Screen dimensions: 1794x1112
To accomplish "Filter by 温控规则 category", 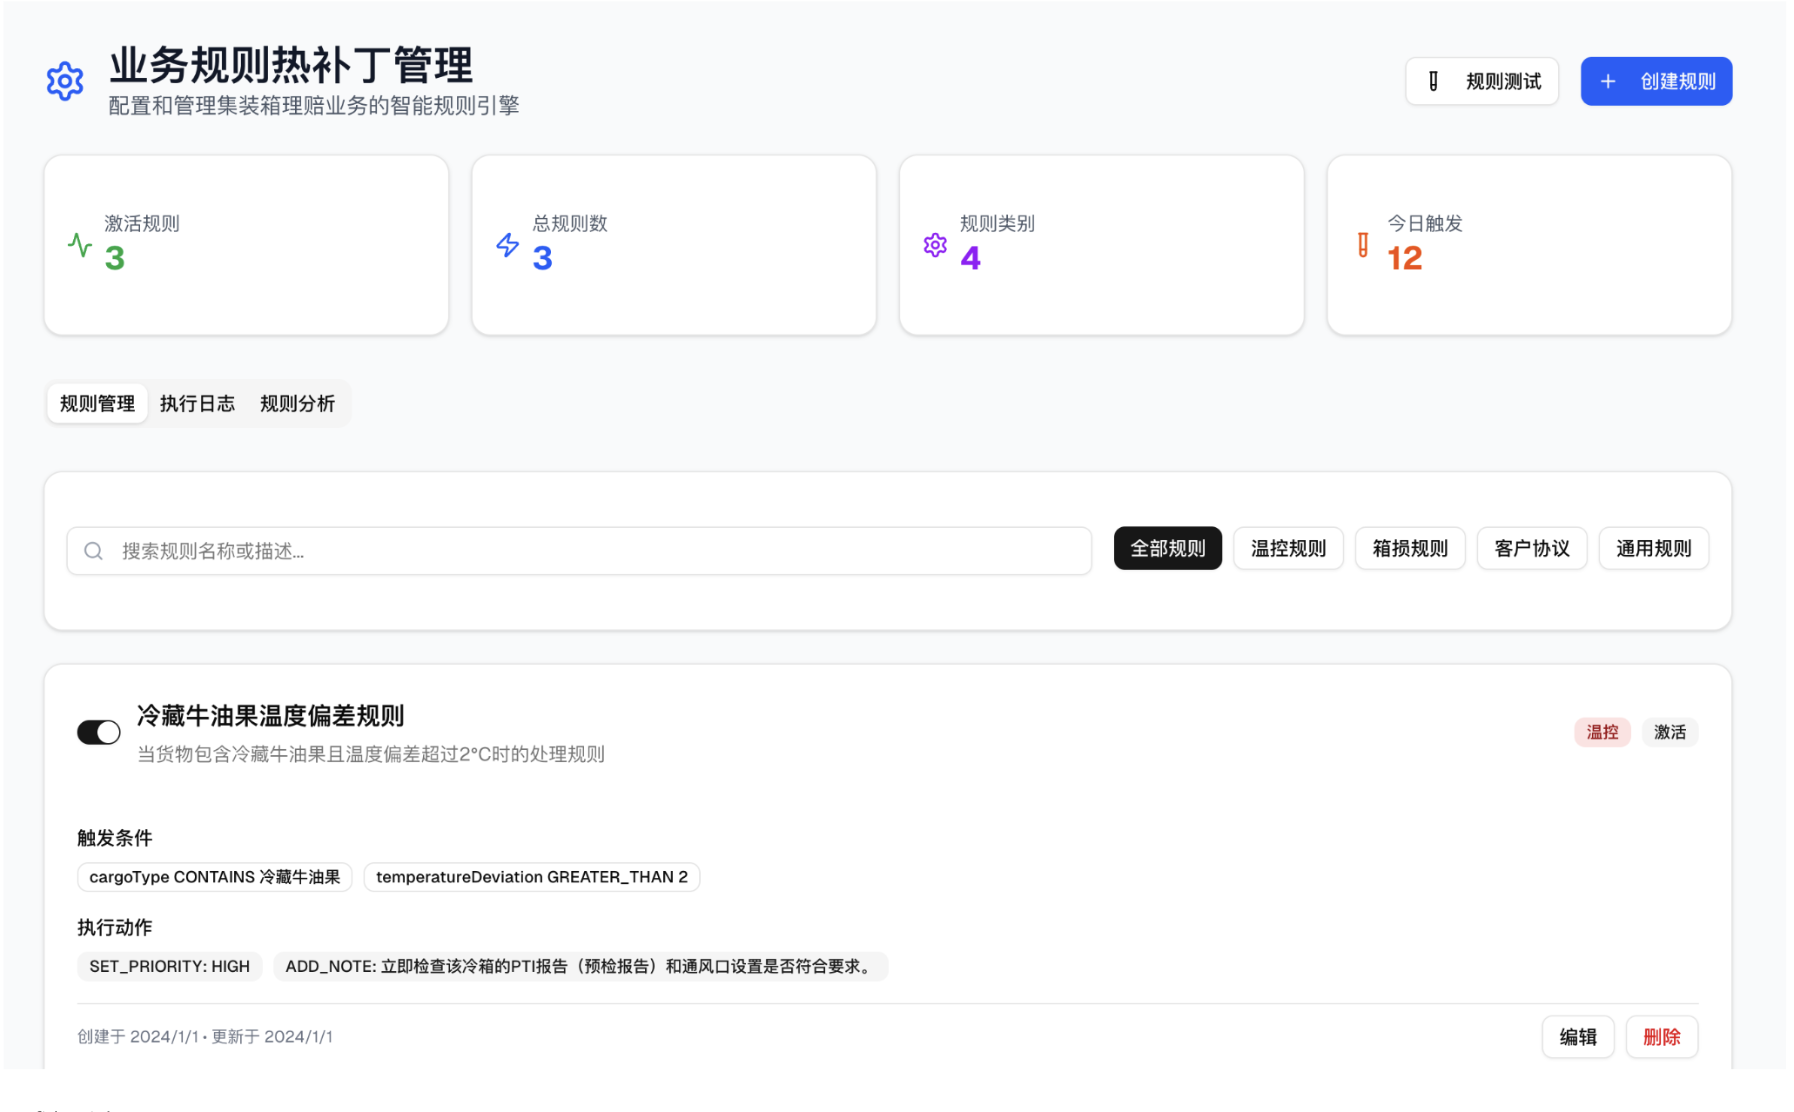I will 1288,549.
